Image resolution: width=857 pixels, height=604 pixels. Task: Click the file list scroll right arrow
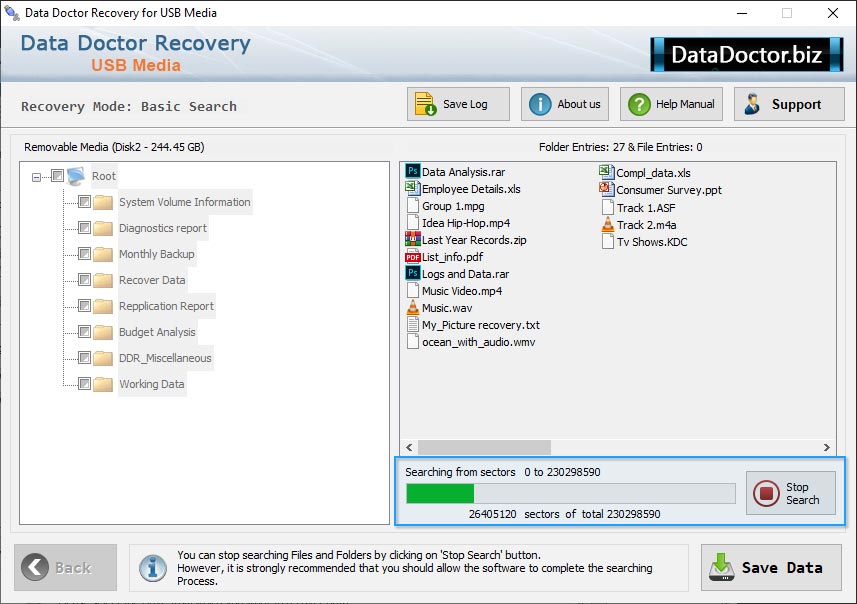click(826, 447)
